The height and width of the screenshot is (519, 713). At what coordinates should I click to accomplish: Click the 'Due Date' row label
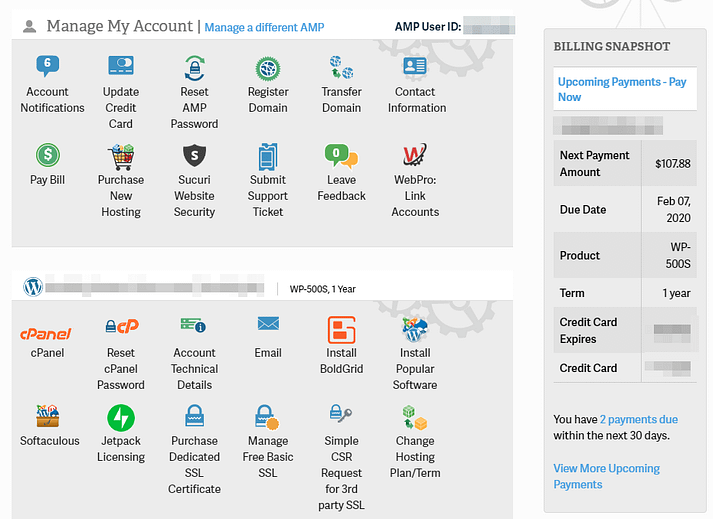[x=583, y=209]
